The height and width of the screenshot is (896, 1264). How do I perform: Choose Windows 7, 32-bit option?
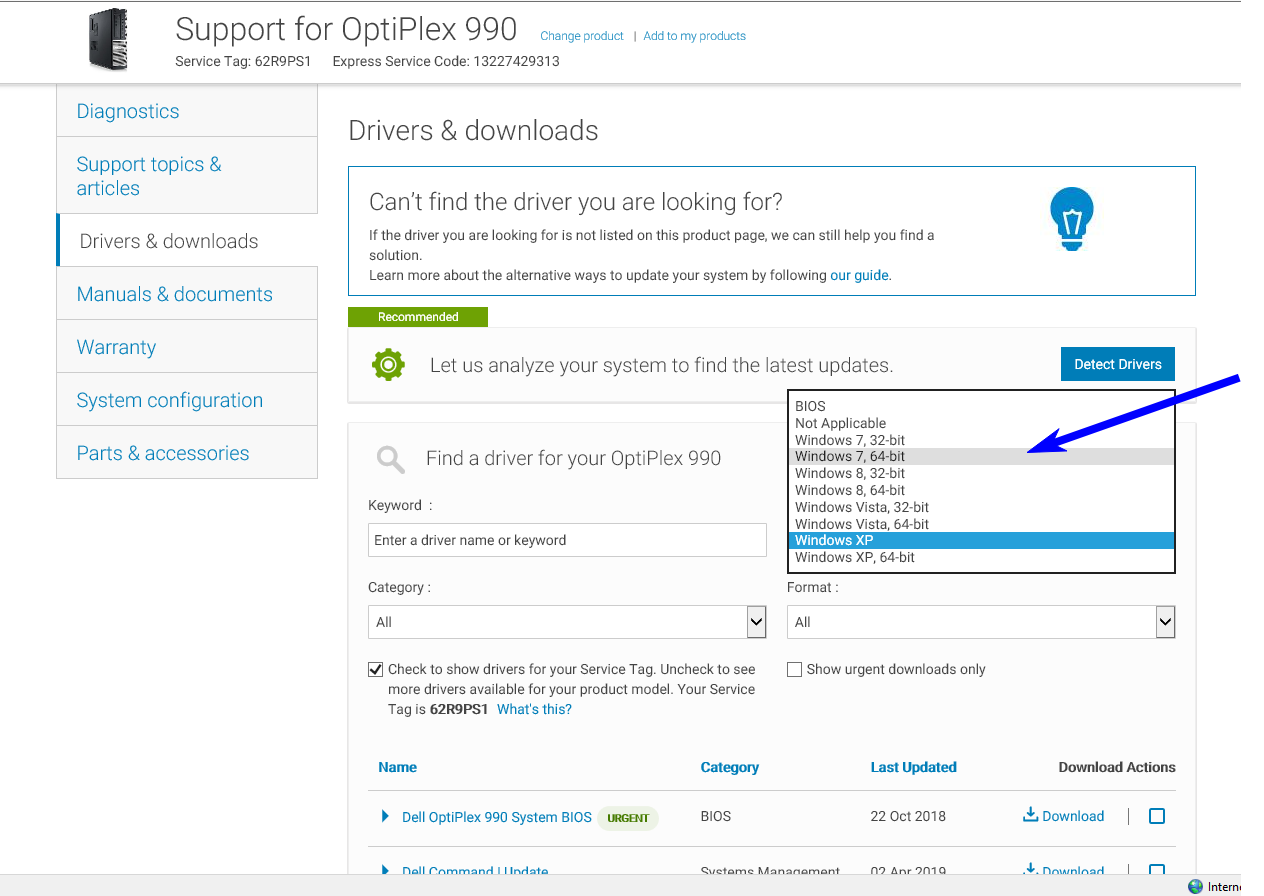(x=981, y=440)
